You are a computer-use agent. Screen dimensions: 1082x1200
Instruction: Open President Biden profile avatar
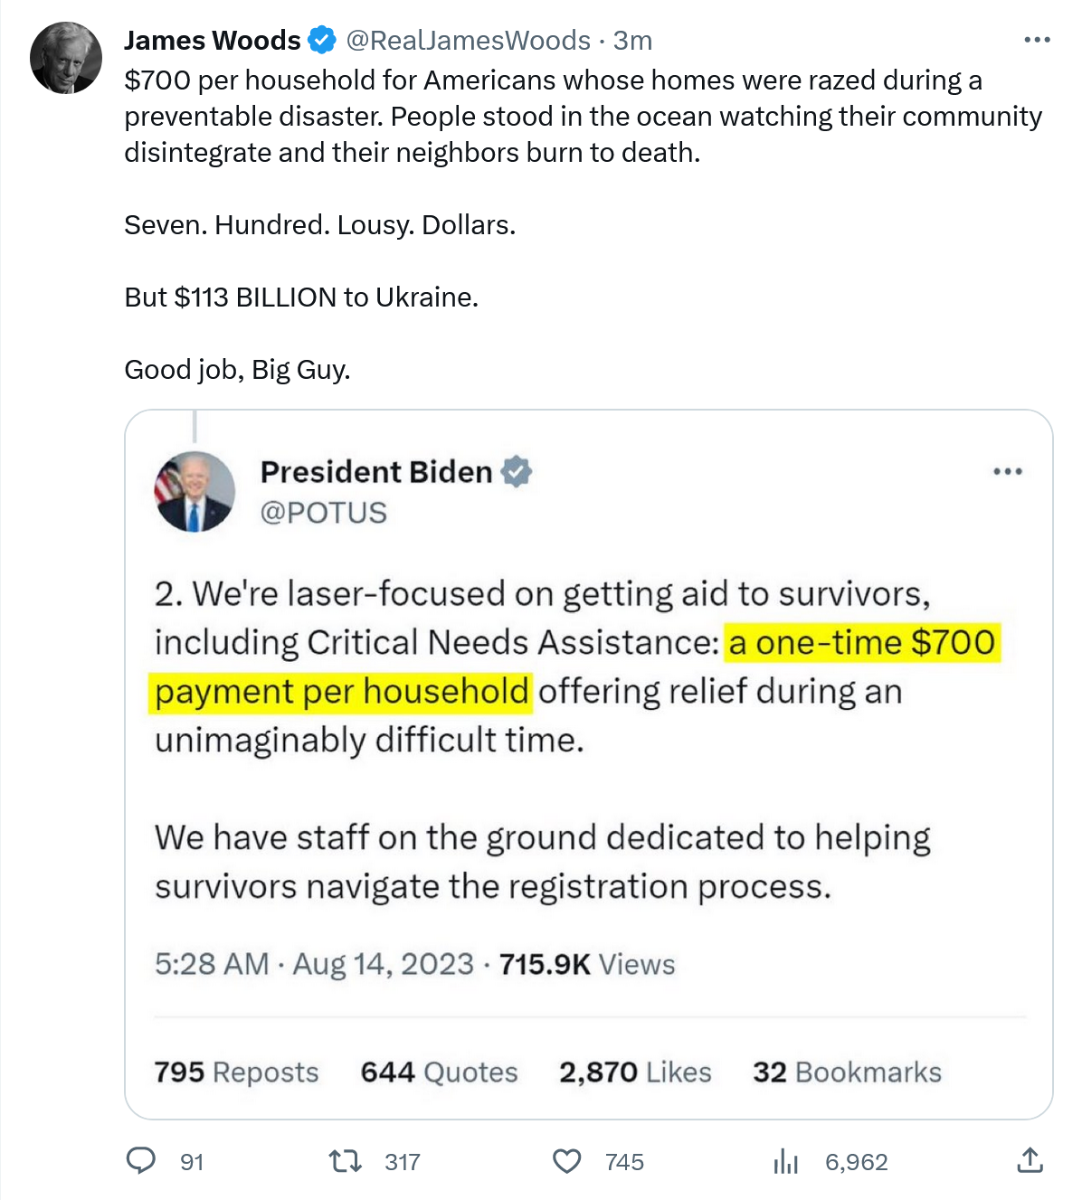(x=194, y=491)
